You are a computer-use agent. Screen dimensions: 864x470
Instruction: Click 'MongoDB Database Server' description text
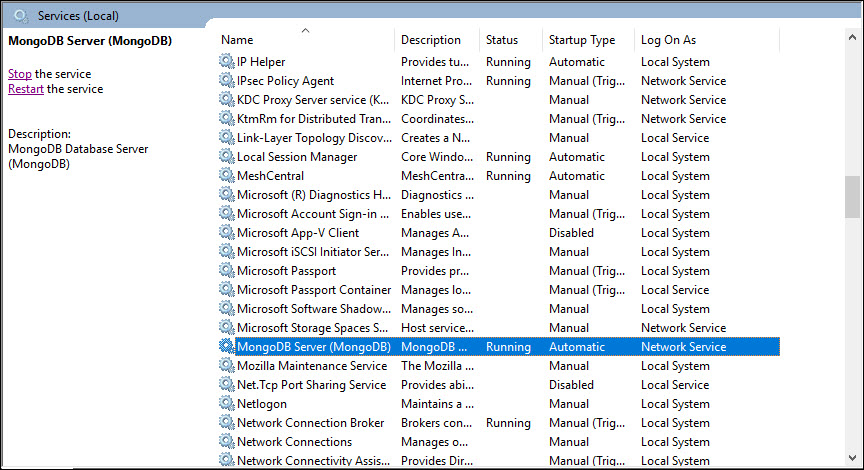coord(78,149)
